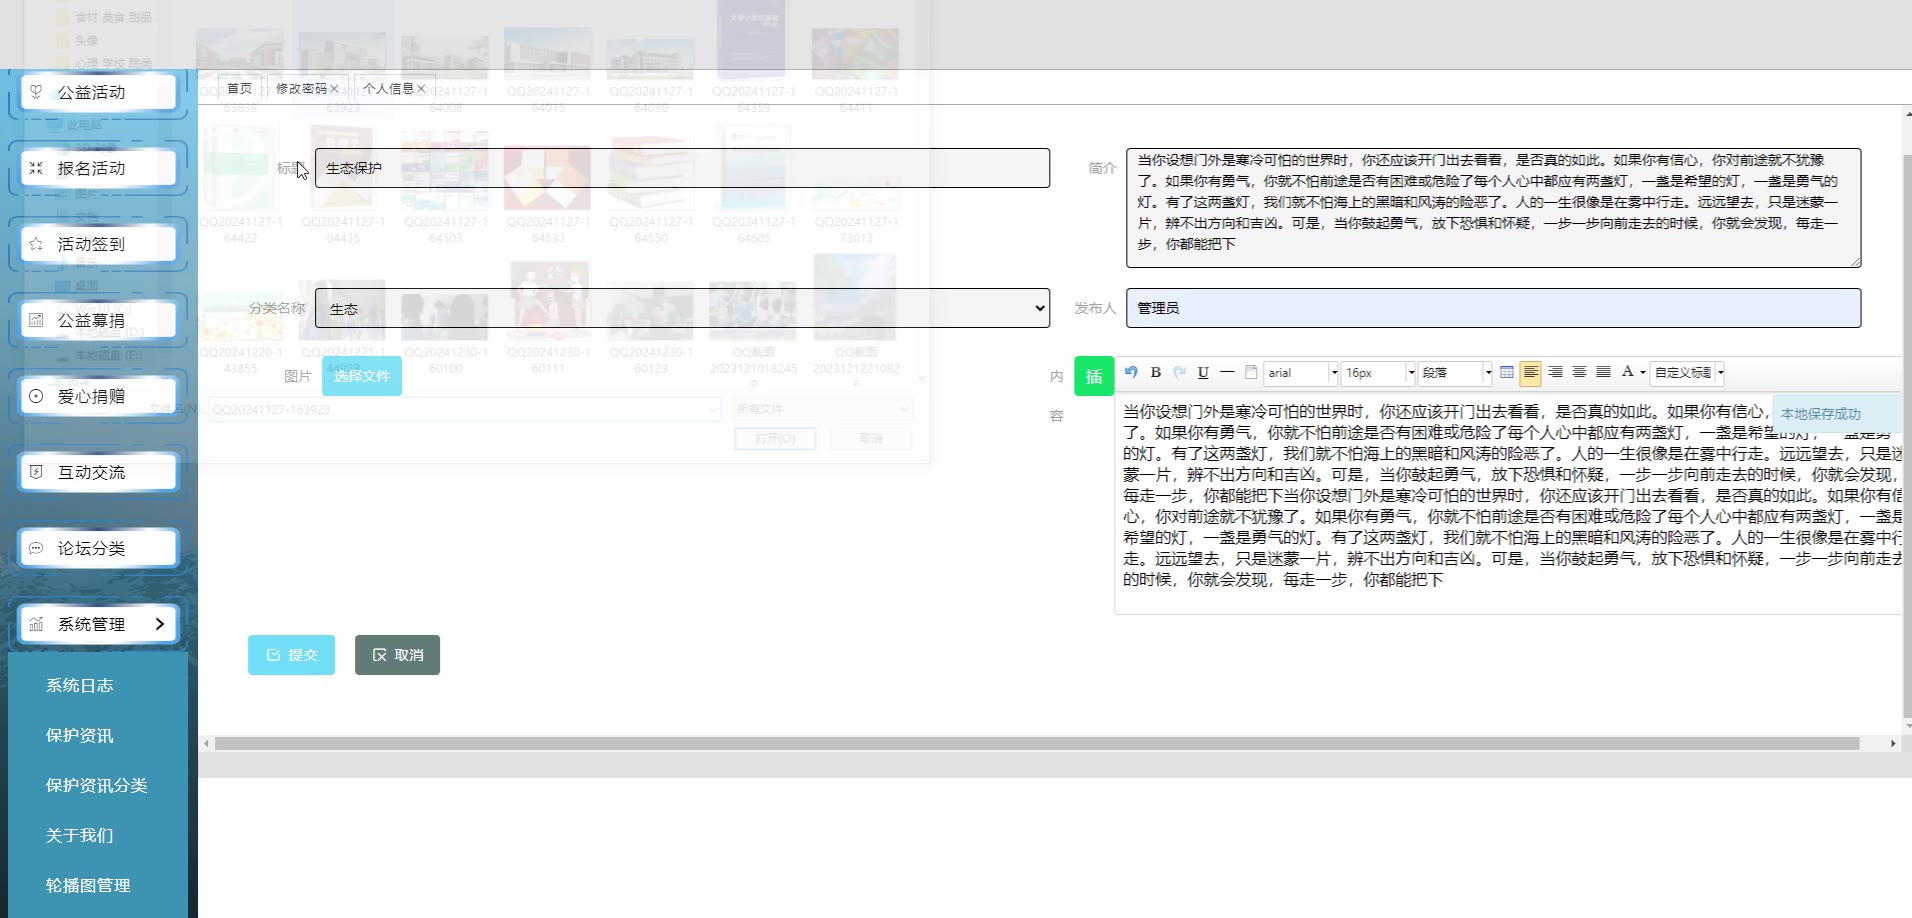Focus the 发布人 field showing 管理员
The image size is (1912, 918).
point(1493,308)
